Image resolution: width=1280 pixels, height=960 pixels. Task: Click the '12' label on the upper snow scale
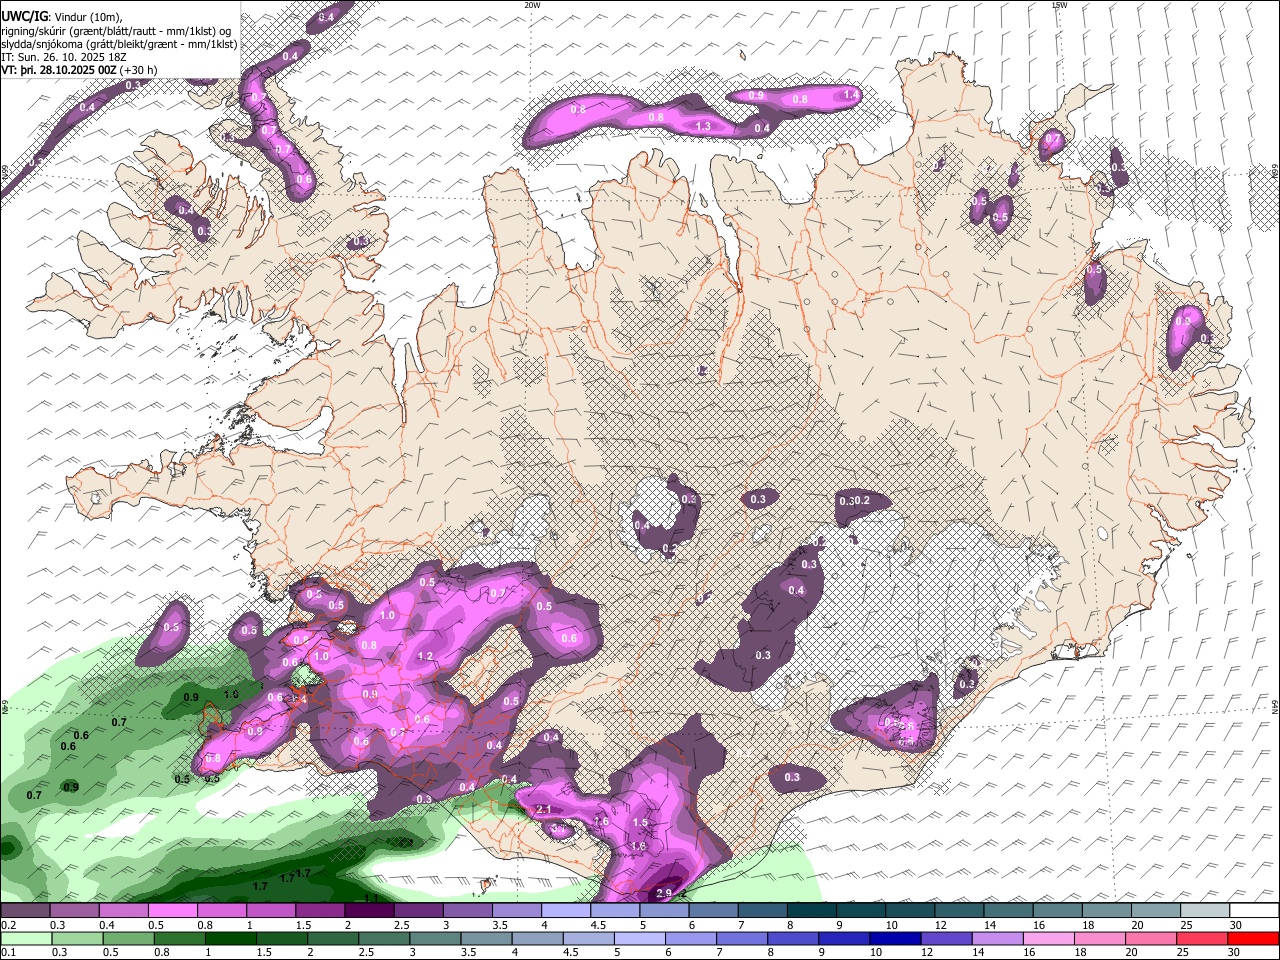[x=941, y=925]
